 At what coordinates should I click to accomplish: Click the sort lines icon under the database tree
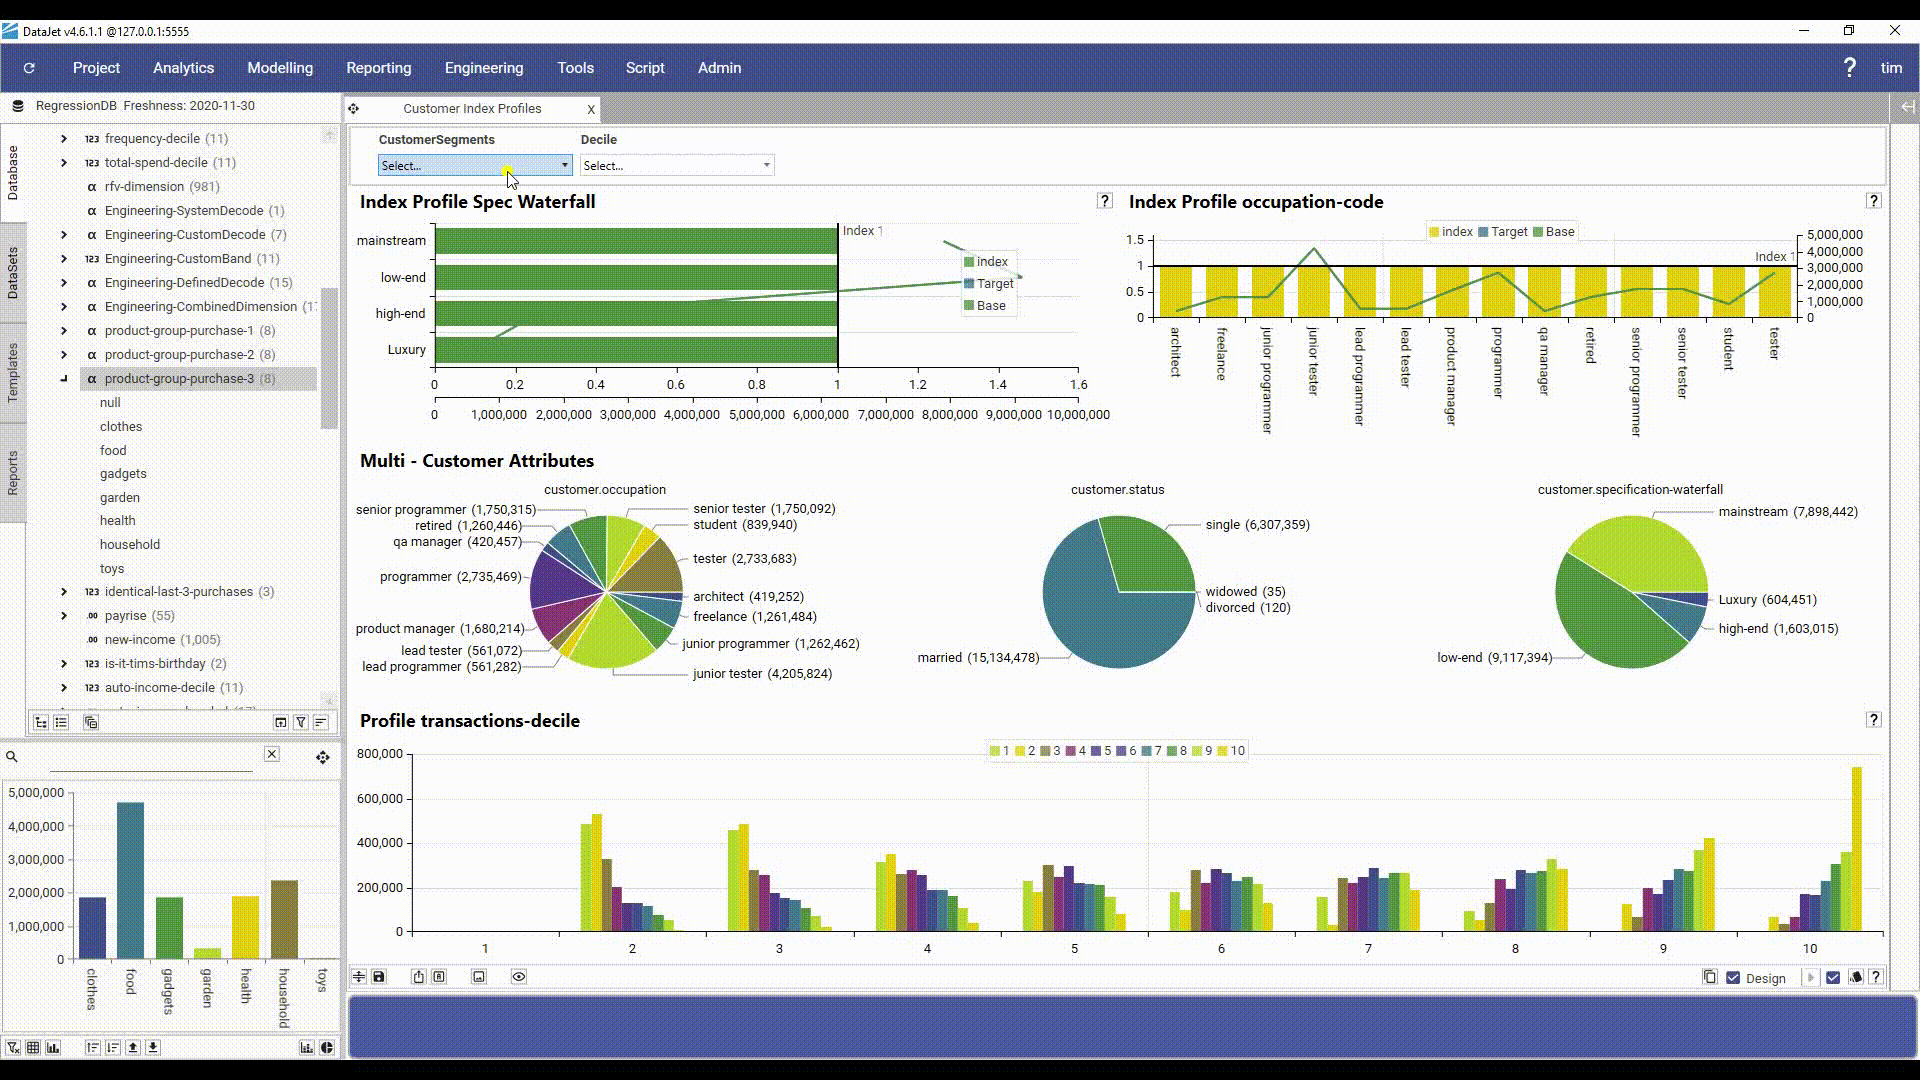321,722
